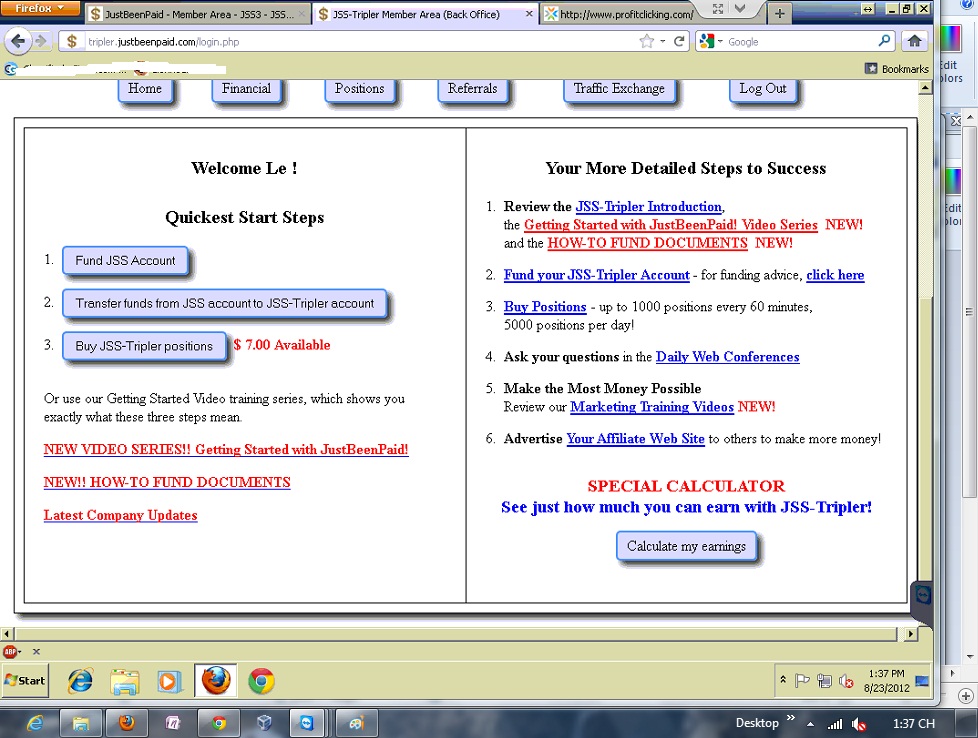Switch to TeamViewer on the bottom taskbar

(306, 723)
